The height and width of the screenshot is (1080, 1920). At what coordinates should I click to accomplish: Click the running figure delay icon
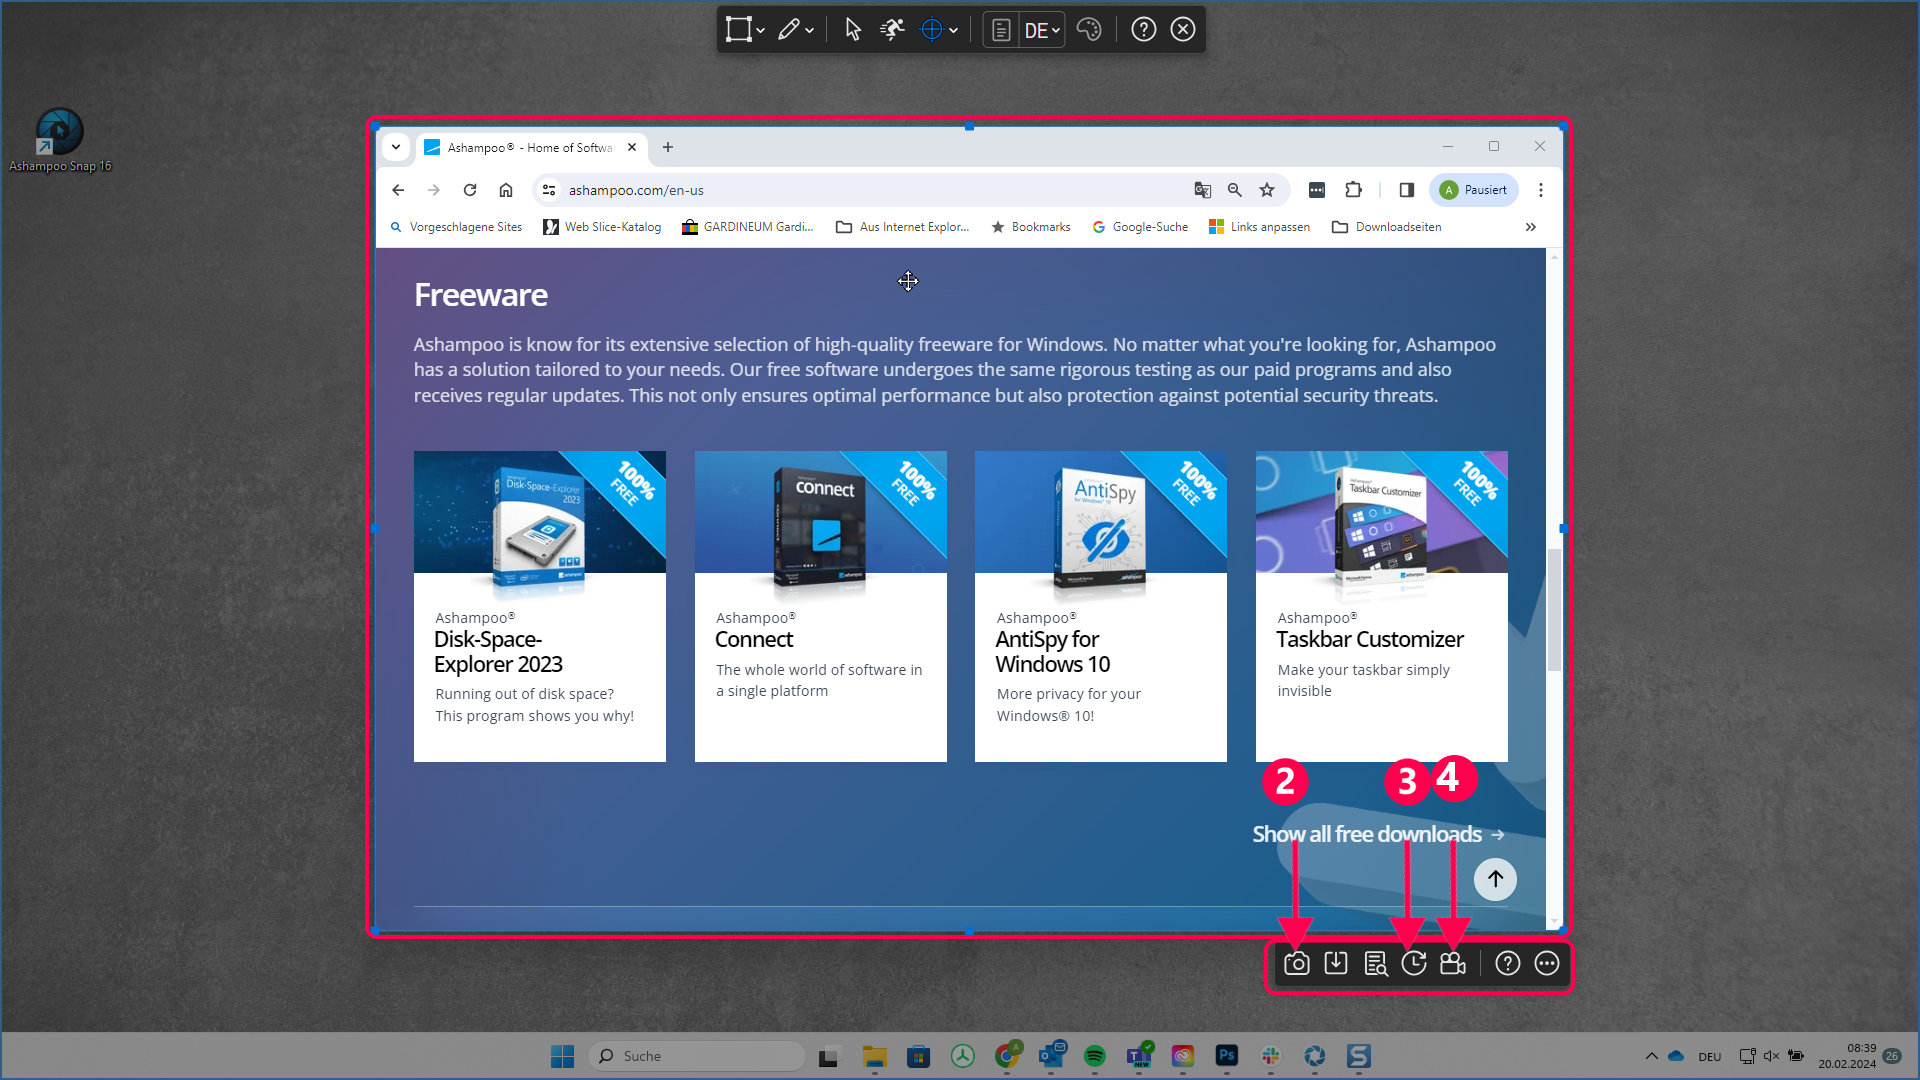[892, 30]
